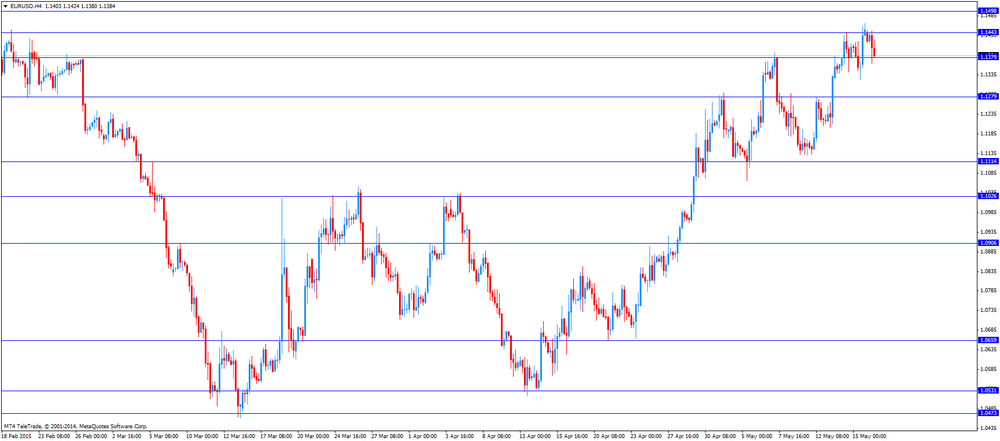Click the 1.0835 price scale value
Image resolution: width=1000 pixels, height=441 pixels.
[989, 271]
